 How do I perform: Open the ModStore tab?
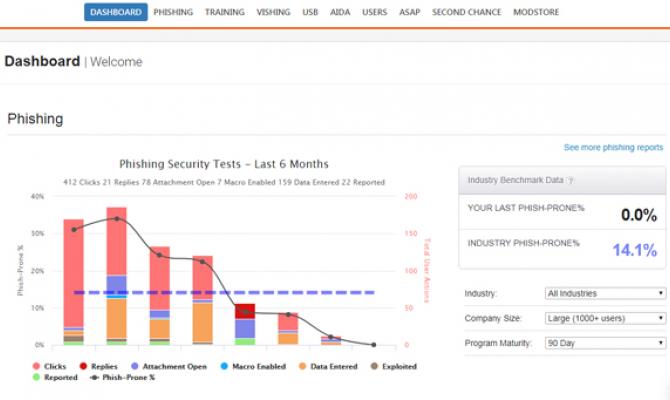[536, 12]
